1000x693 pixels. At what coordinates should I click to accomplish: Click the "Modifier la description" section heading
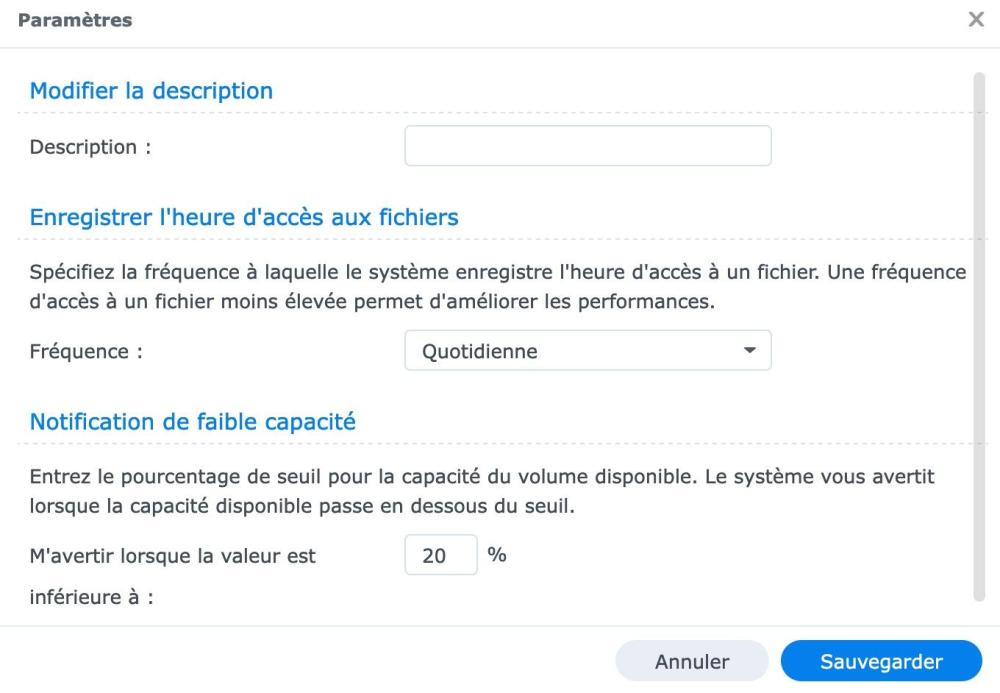(151, 91)
